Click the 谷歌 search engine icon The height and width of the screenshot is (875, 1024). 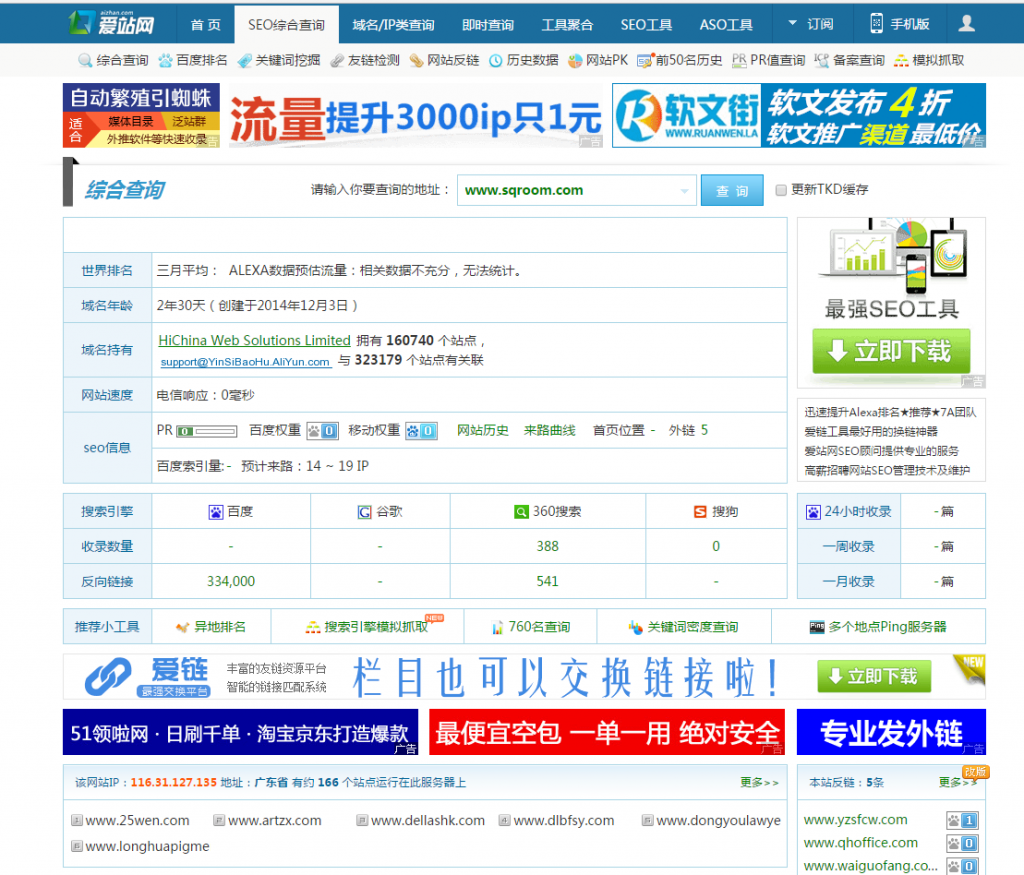pyautogui.click(x=365, y=512)
